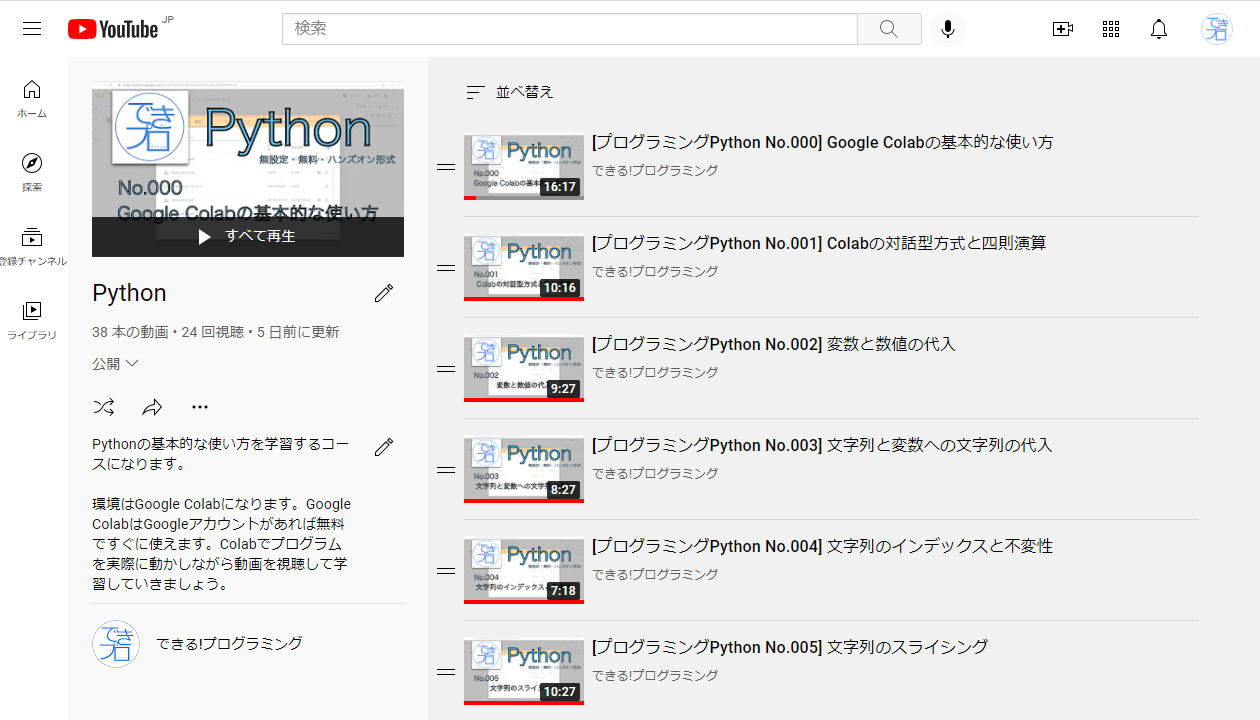The height and width of the screenshot is (720, 1260).
Task: Open No.001 Colabの対話型方式と四則演算 title
Action: [x=819, y=243]
